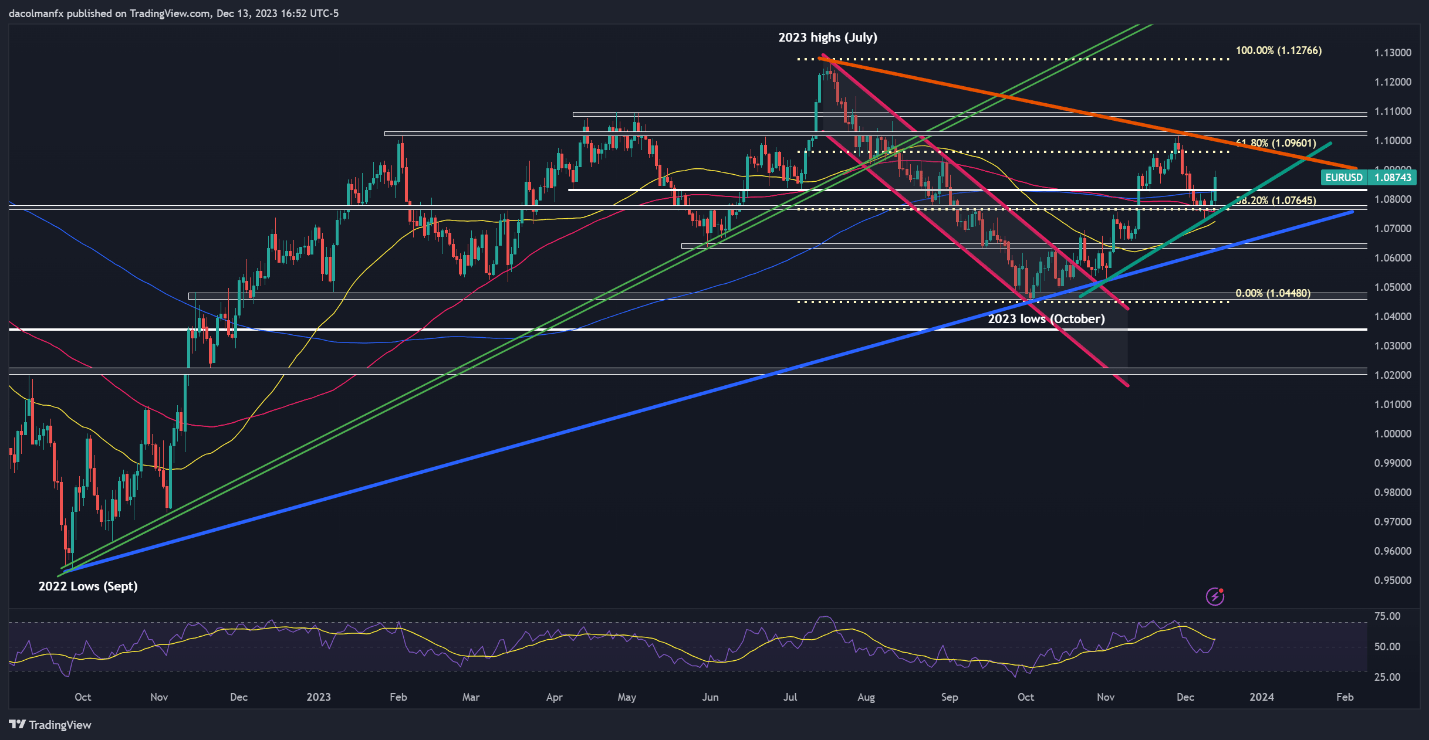1429x740 pixels.
Task: Click the 2024 label on time axis
Action: click(x=1263, y=697)
